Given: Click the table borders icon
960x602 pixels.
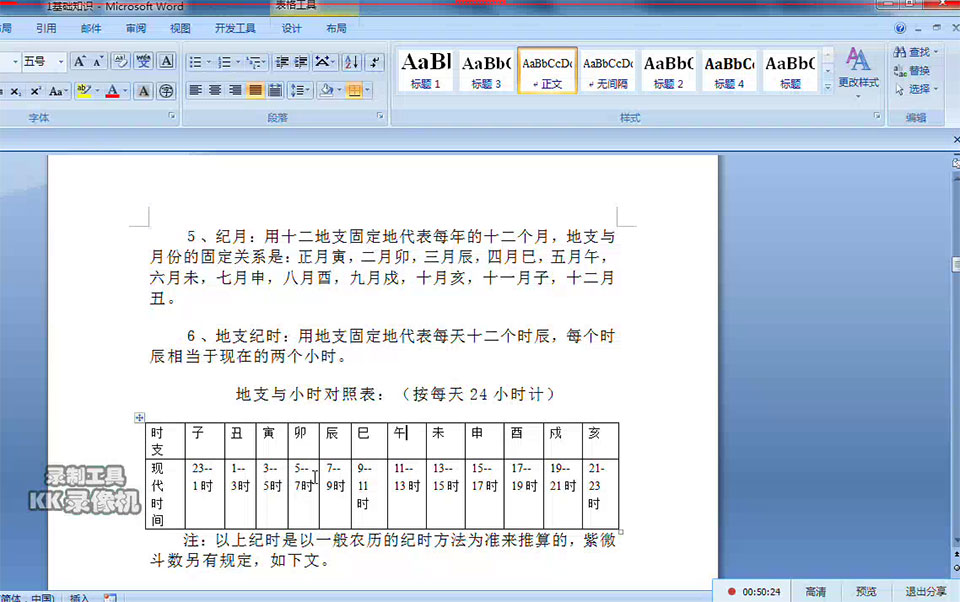Looking at the screenshot, I should [354, 91].
